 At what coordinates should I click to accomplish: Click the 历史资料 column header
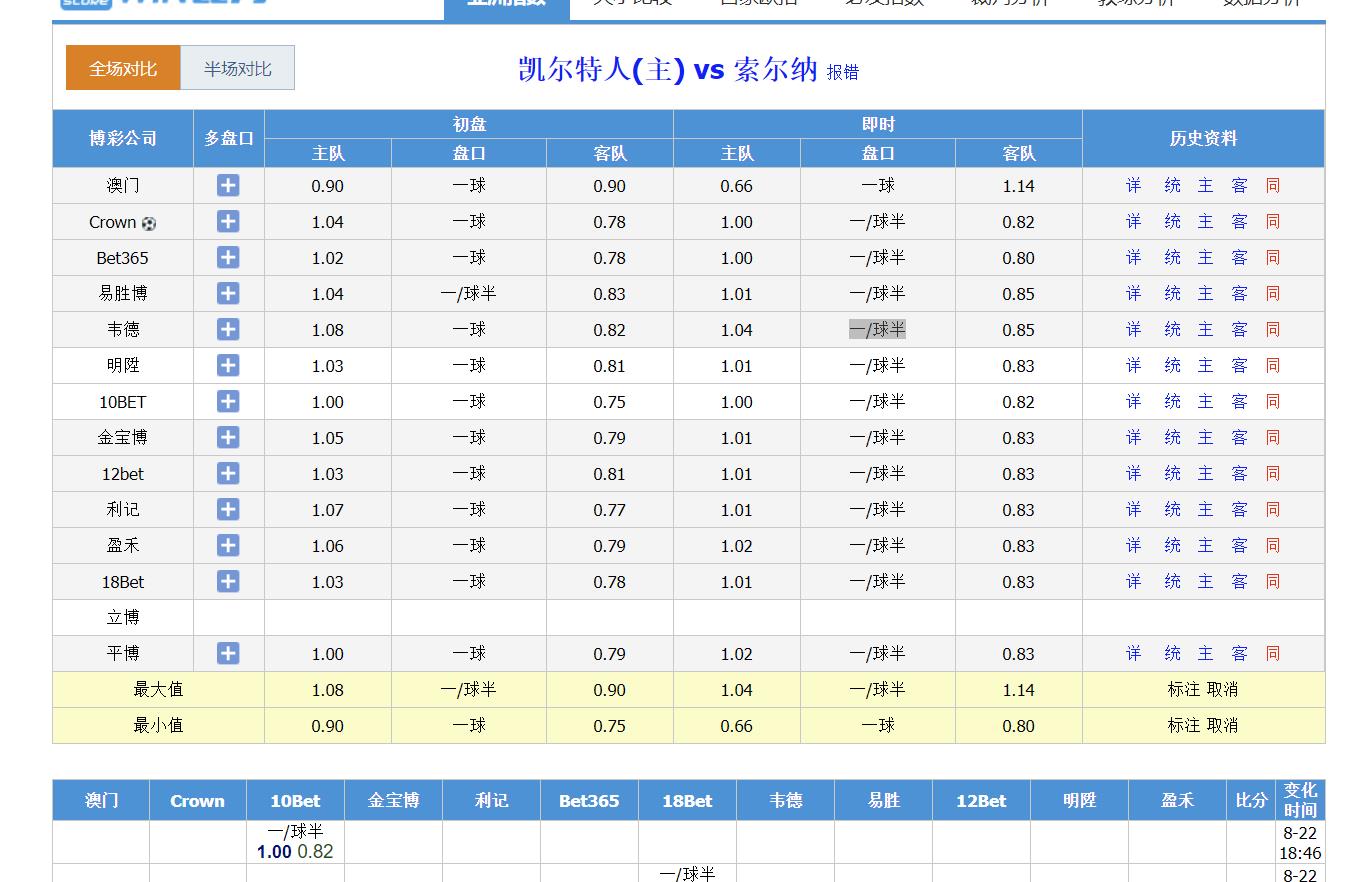[x=1203, y=138]
